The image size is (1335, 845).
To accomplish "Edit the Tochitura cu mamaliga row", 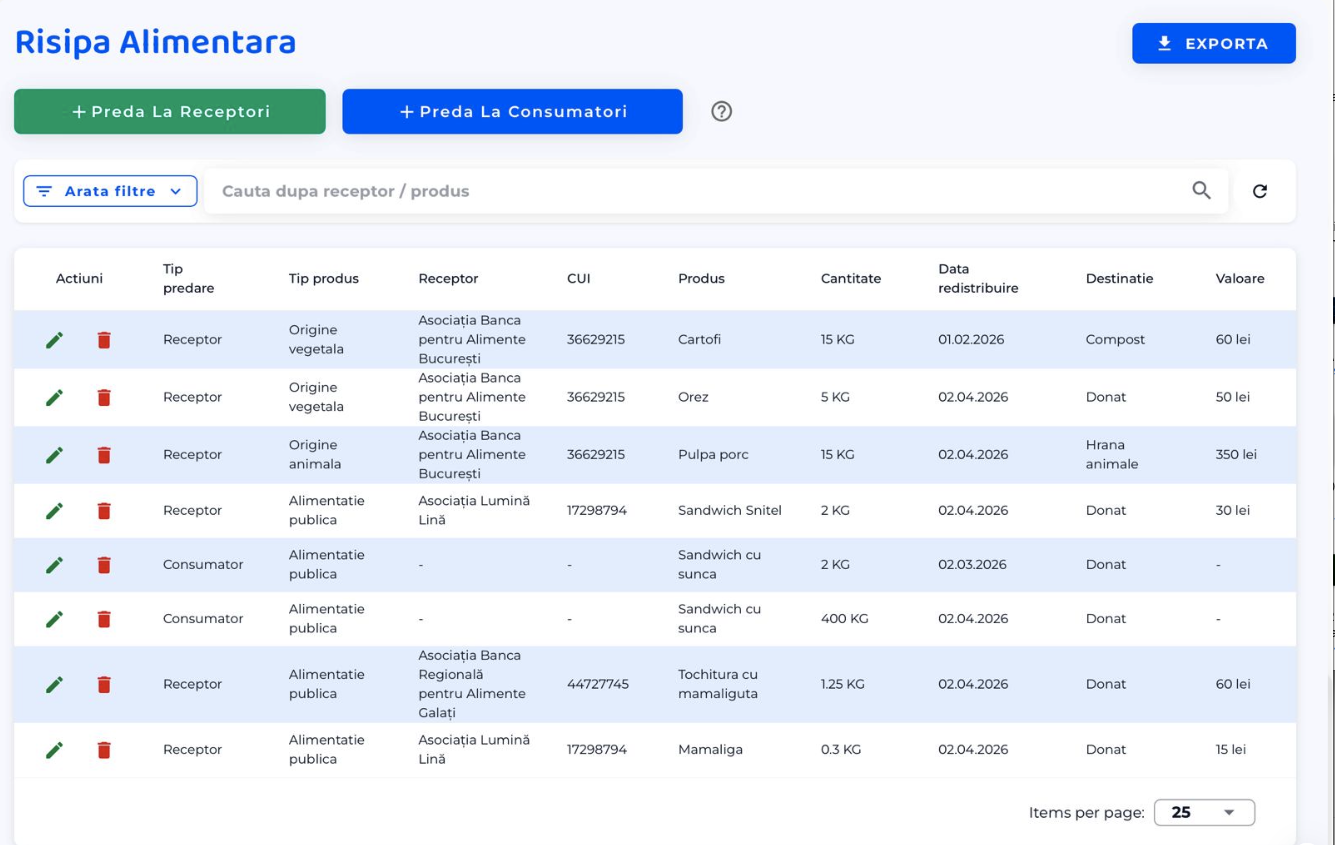I will (x=55, y=685).
